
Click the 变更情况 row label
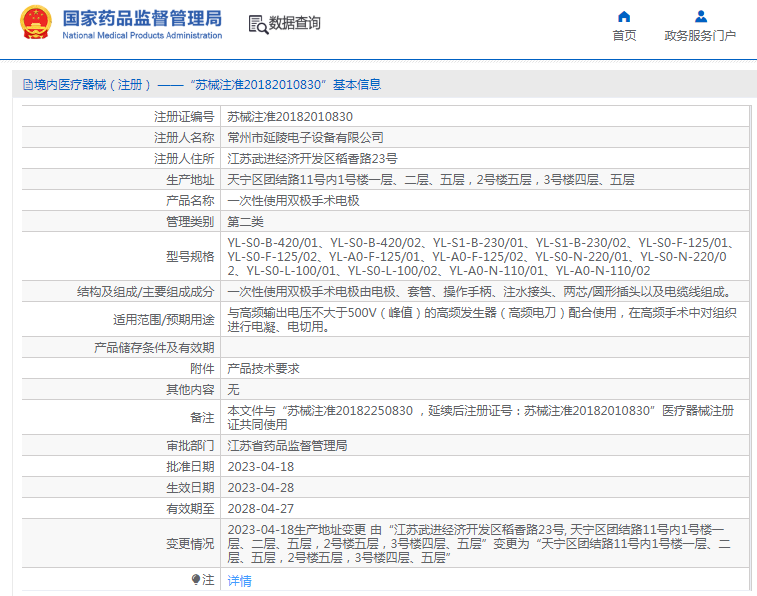(x=190, y=543)
